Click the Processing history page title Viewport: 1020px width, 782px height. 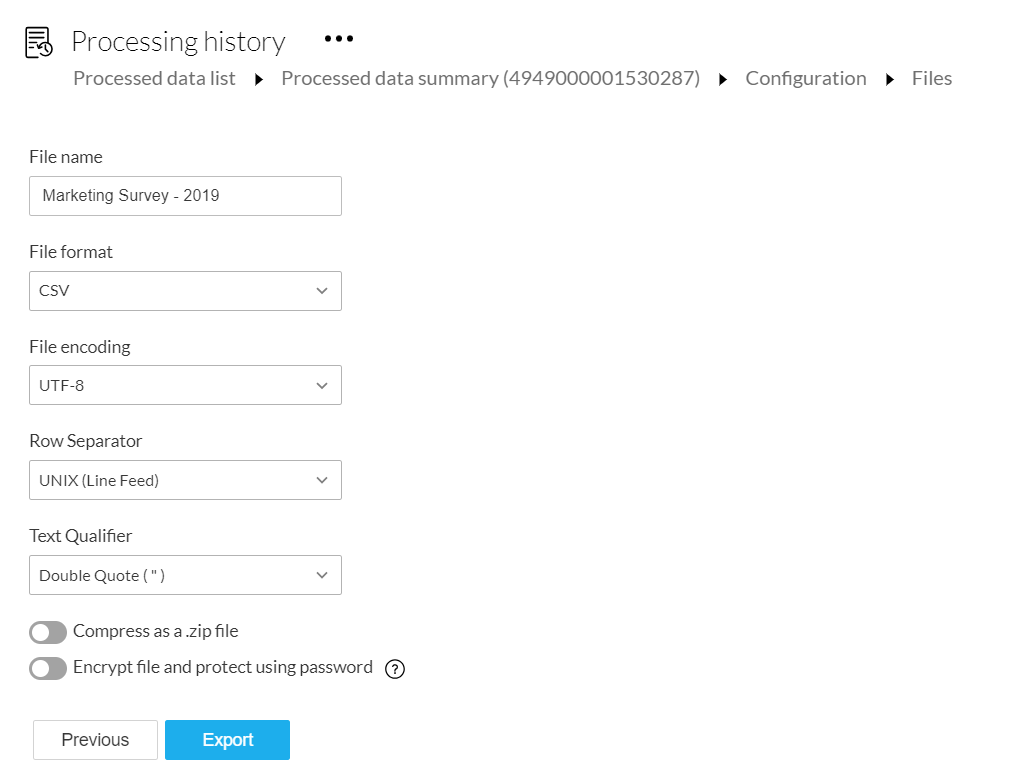point(178,42)
